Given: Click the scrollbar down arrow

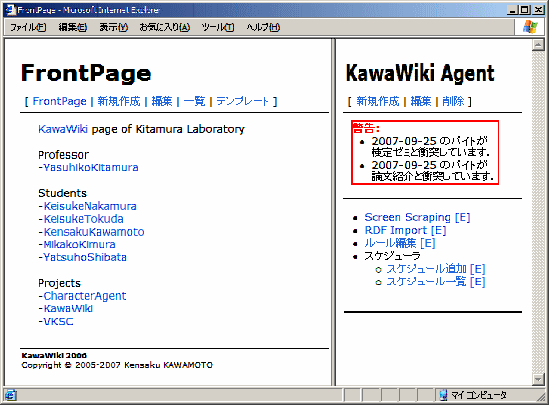Looking at the screenshot, I should click(538, 379).
